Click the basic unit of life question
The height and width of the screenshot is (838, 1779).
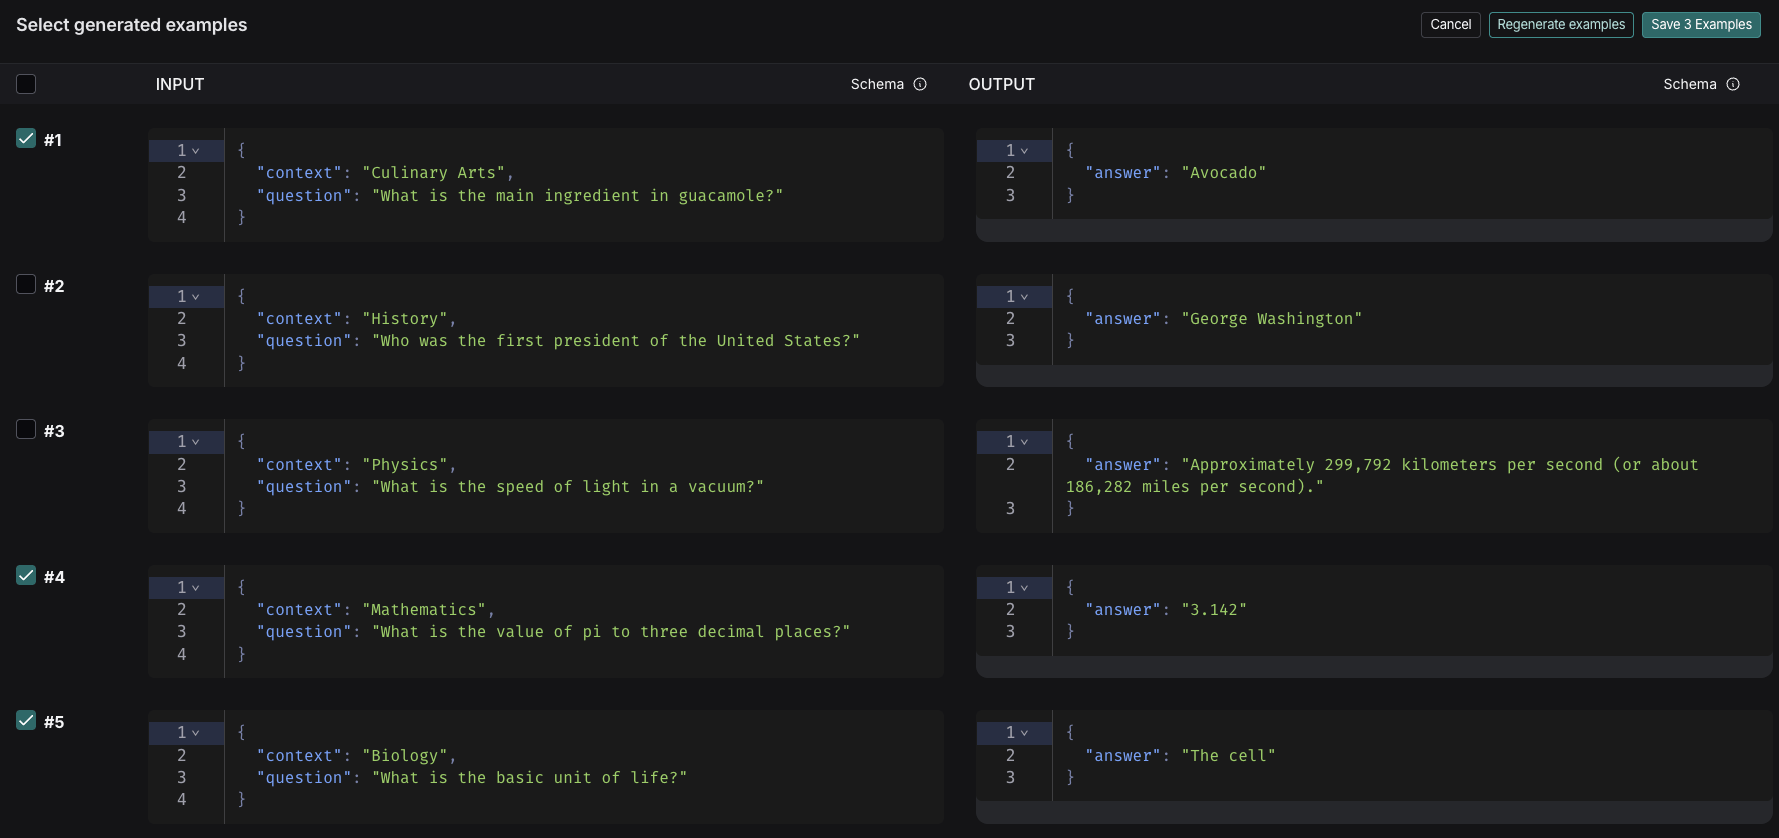tap(530, 778)
